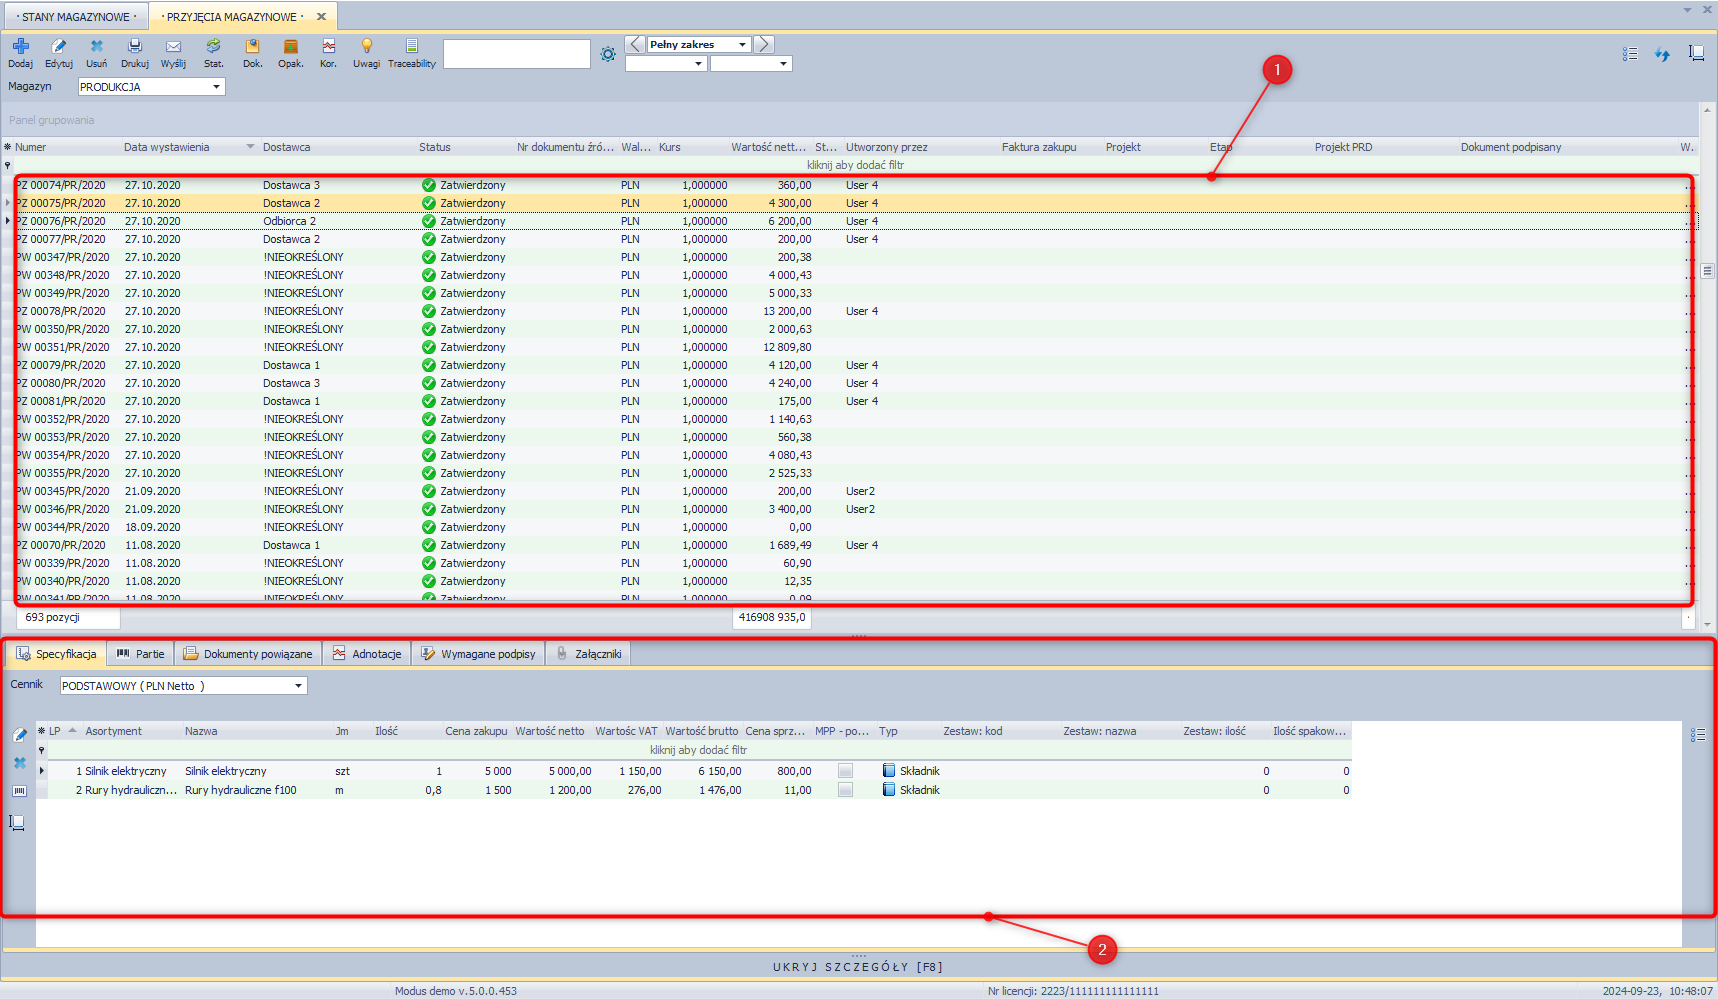Click the gear settings icon beside search

(608, 55)
